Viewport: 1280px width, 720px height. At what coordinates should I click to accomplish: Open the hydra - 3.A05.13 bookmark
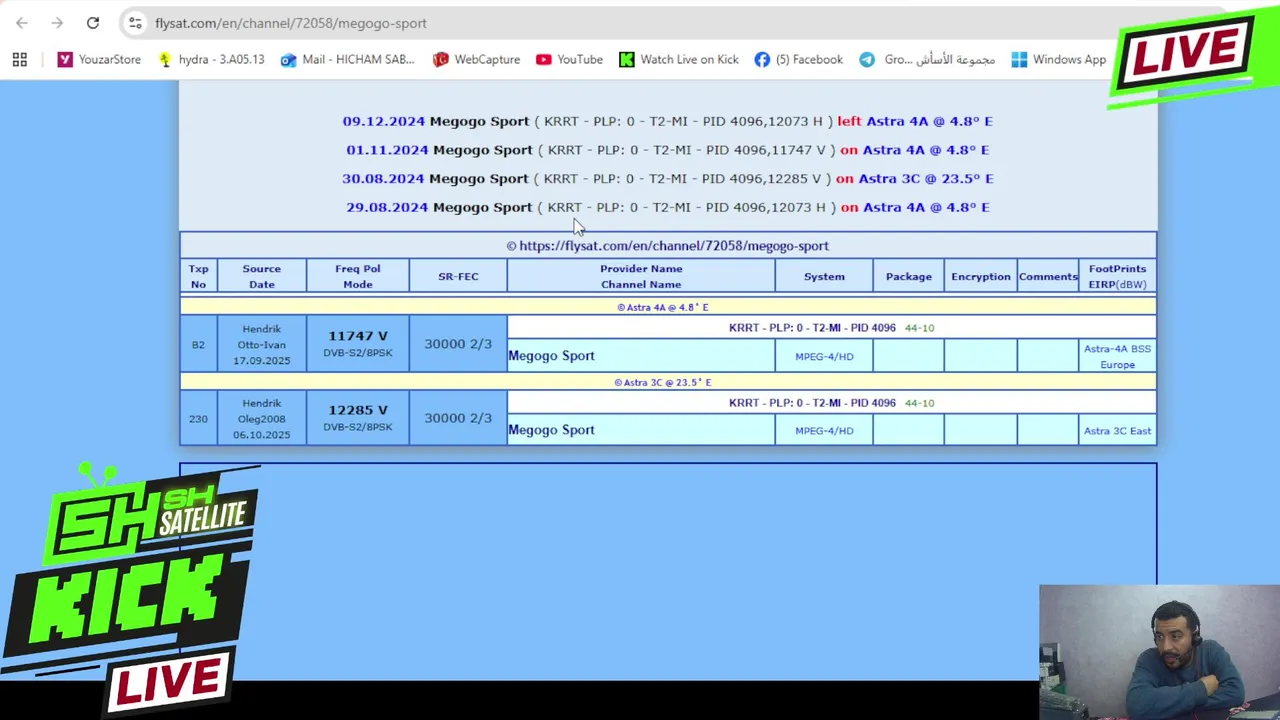click(211, 60)
